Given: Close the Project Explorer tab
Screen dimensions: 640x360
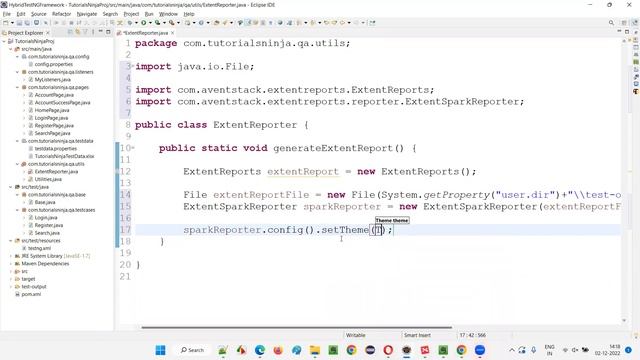Looking at the screenshot, I should [48, 33].
